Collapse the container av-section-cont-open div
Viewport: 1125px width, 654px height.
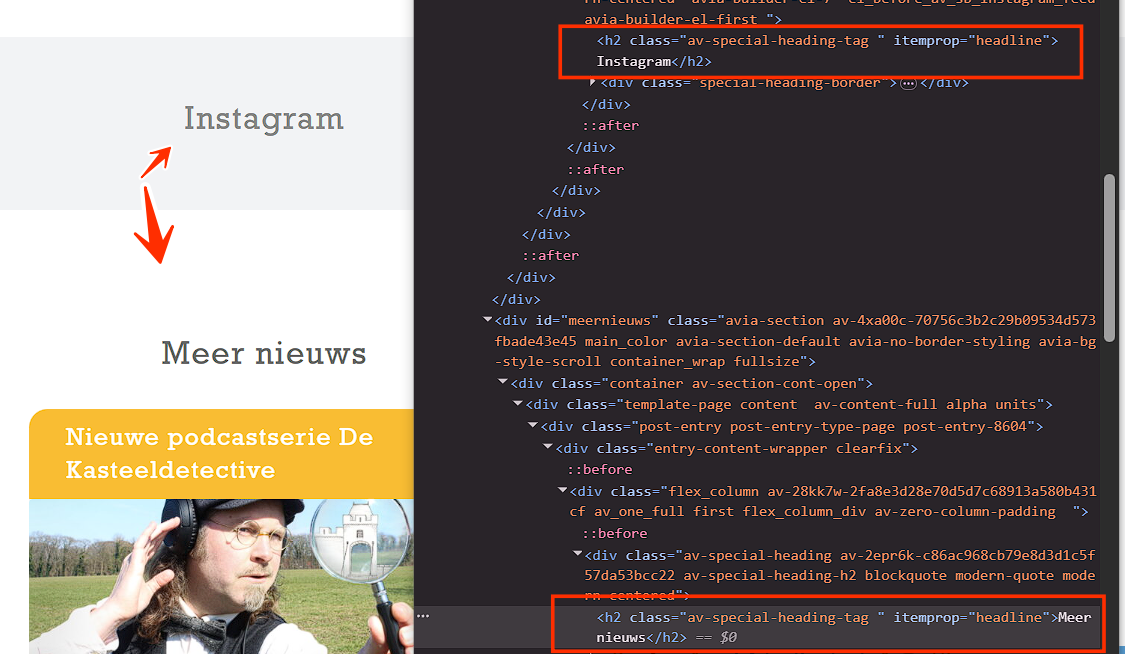coord(502,383)
